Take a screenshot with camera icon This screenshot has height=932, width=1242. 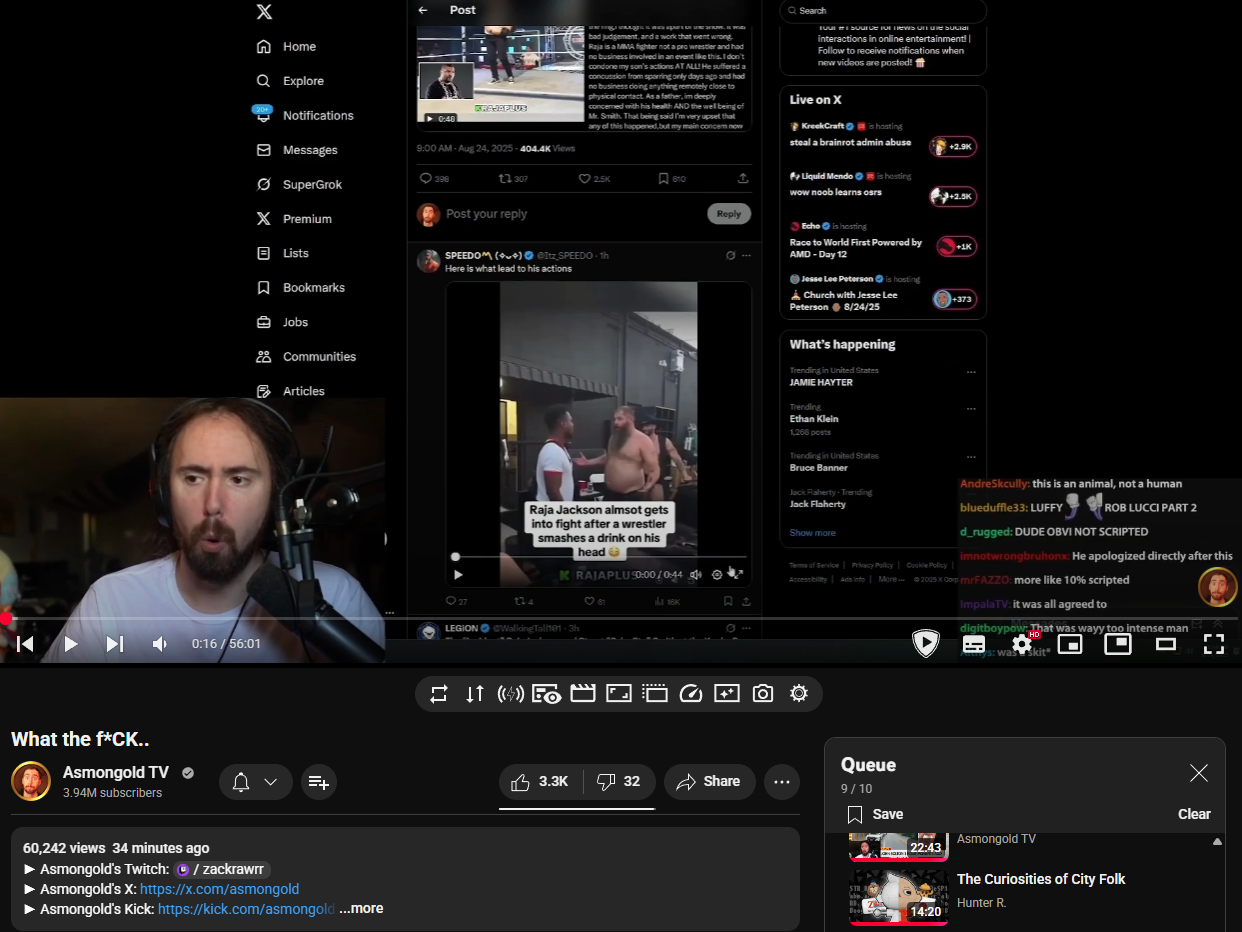[x=763, y=694]
